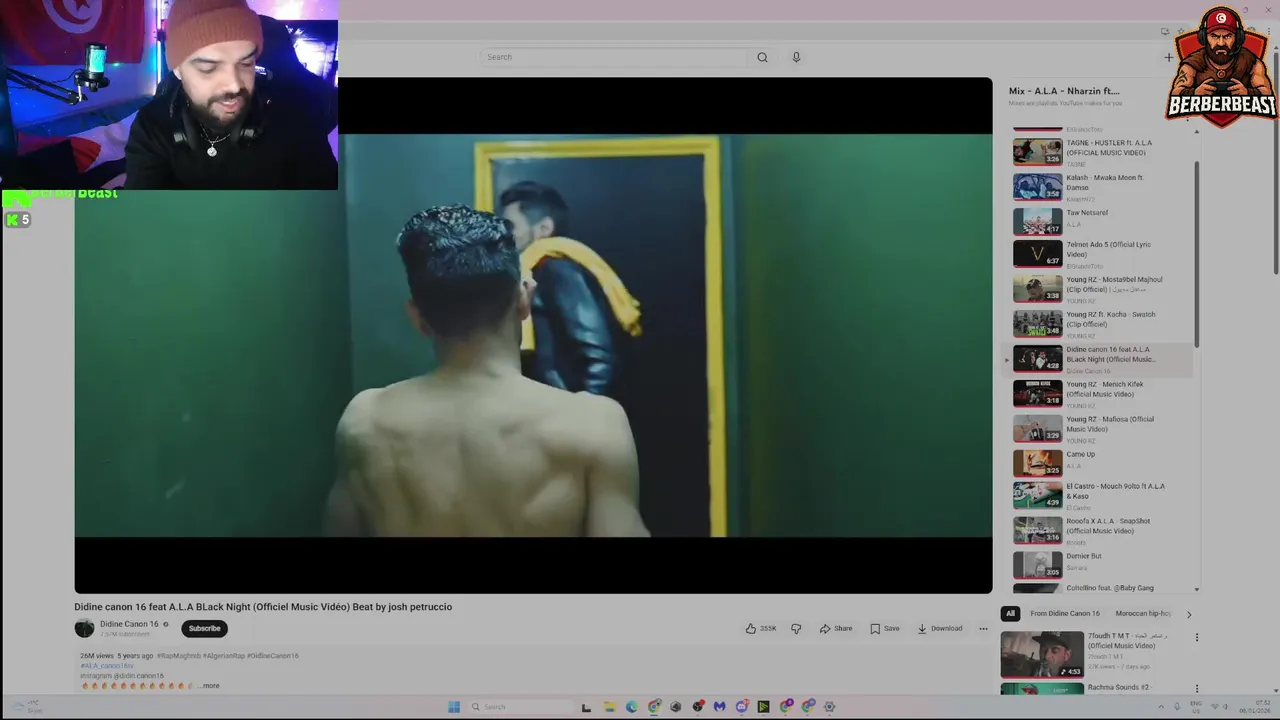
Task: Click the Create plus icon in header
Action: coord(1168,57)
